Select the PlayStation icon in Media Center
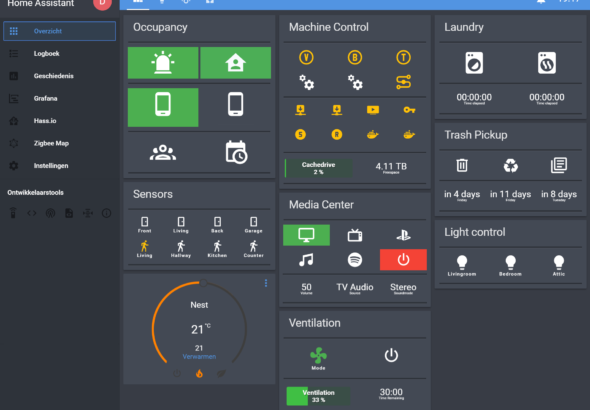 pyautogui.click(x=403, y=235)
